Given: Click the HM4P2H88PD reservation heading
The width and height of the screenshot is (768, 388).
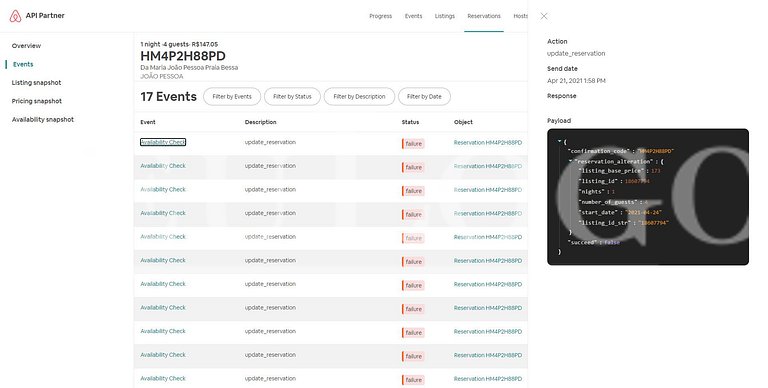Looking at the screenshot, I should click(x=183, y=56).
